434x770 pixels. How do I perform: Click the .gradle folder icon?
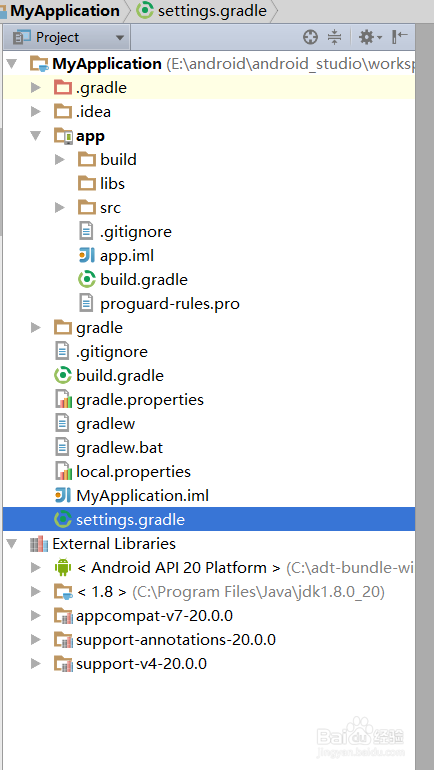coord(63,88)
